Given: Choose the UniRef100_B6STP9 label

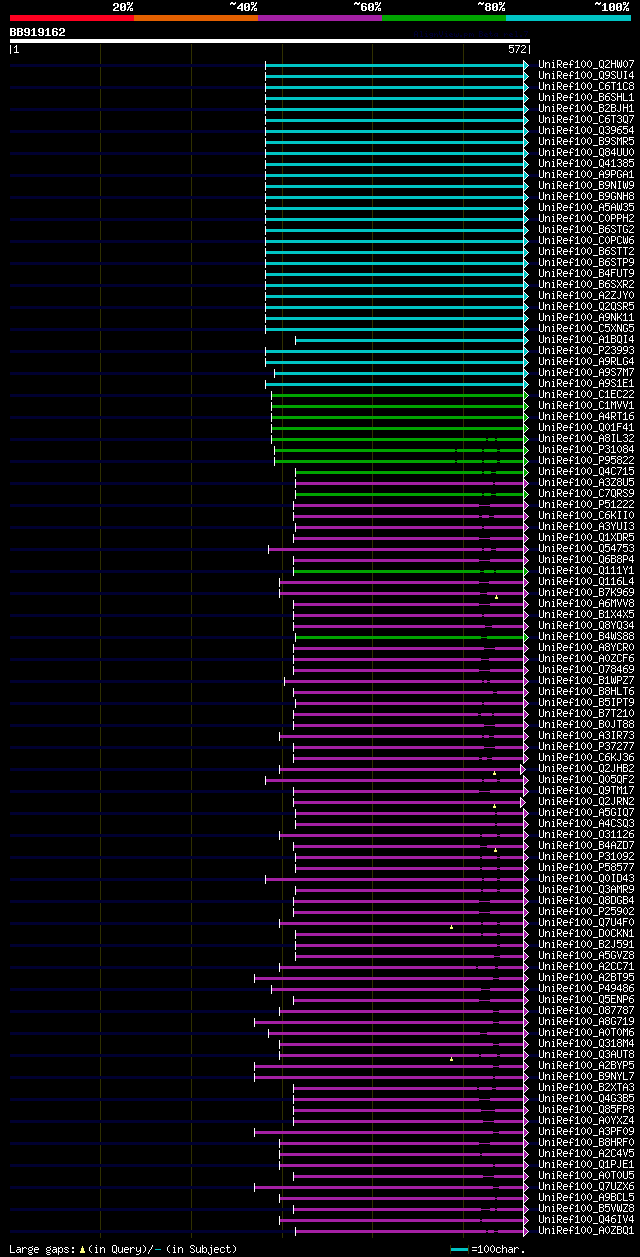Looking at the screenshot, I should tap(586, 263).
